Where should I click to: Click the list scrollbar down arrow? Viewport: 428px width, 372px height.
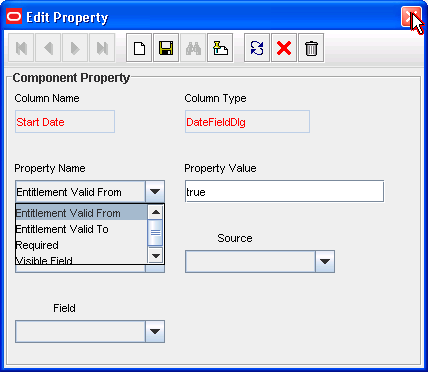pyautogui.click(x=155, y=256)
